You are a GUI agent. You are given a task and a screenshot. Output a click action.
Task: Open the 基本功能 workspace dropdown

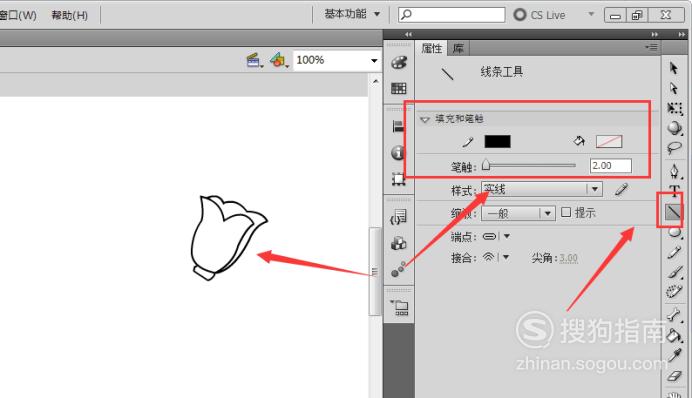point(352,14)
